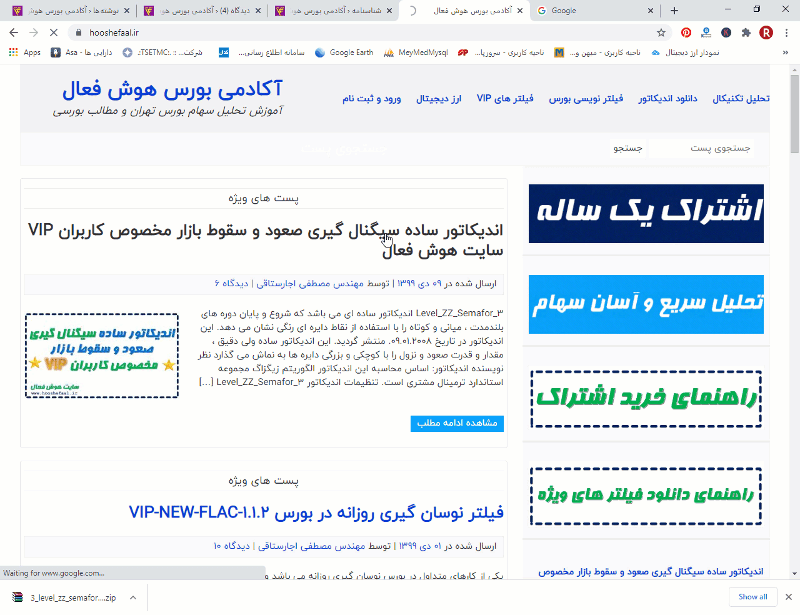Open the تحلیل تکنیکال menu item
The image size is (800, 615).
[x=741, y=99]
